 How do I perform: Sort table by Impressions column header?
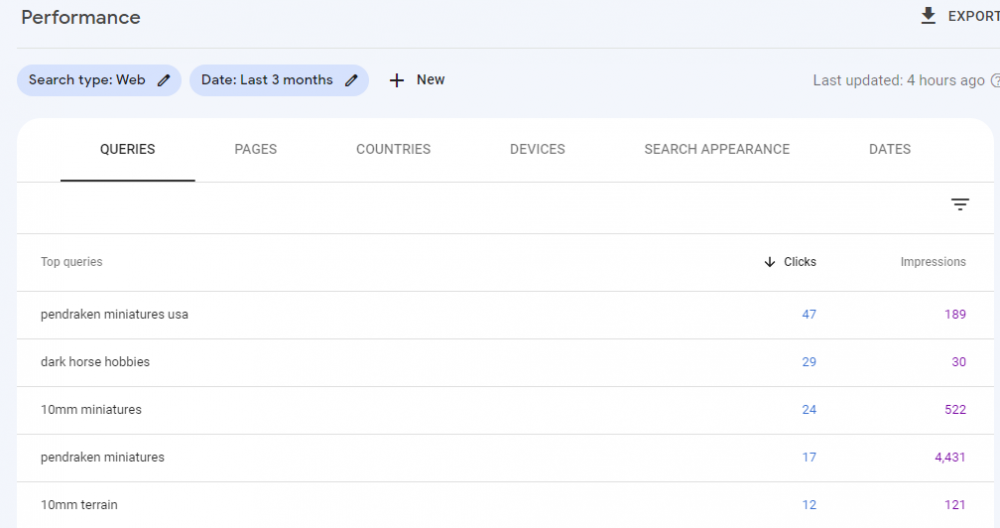pos(933,262)
